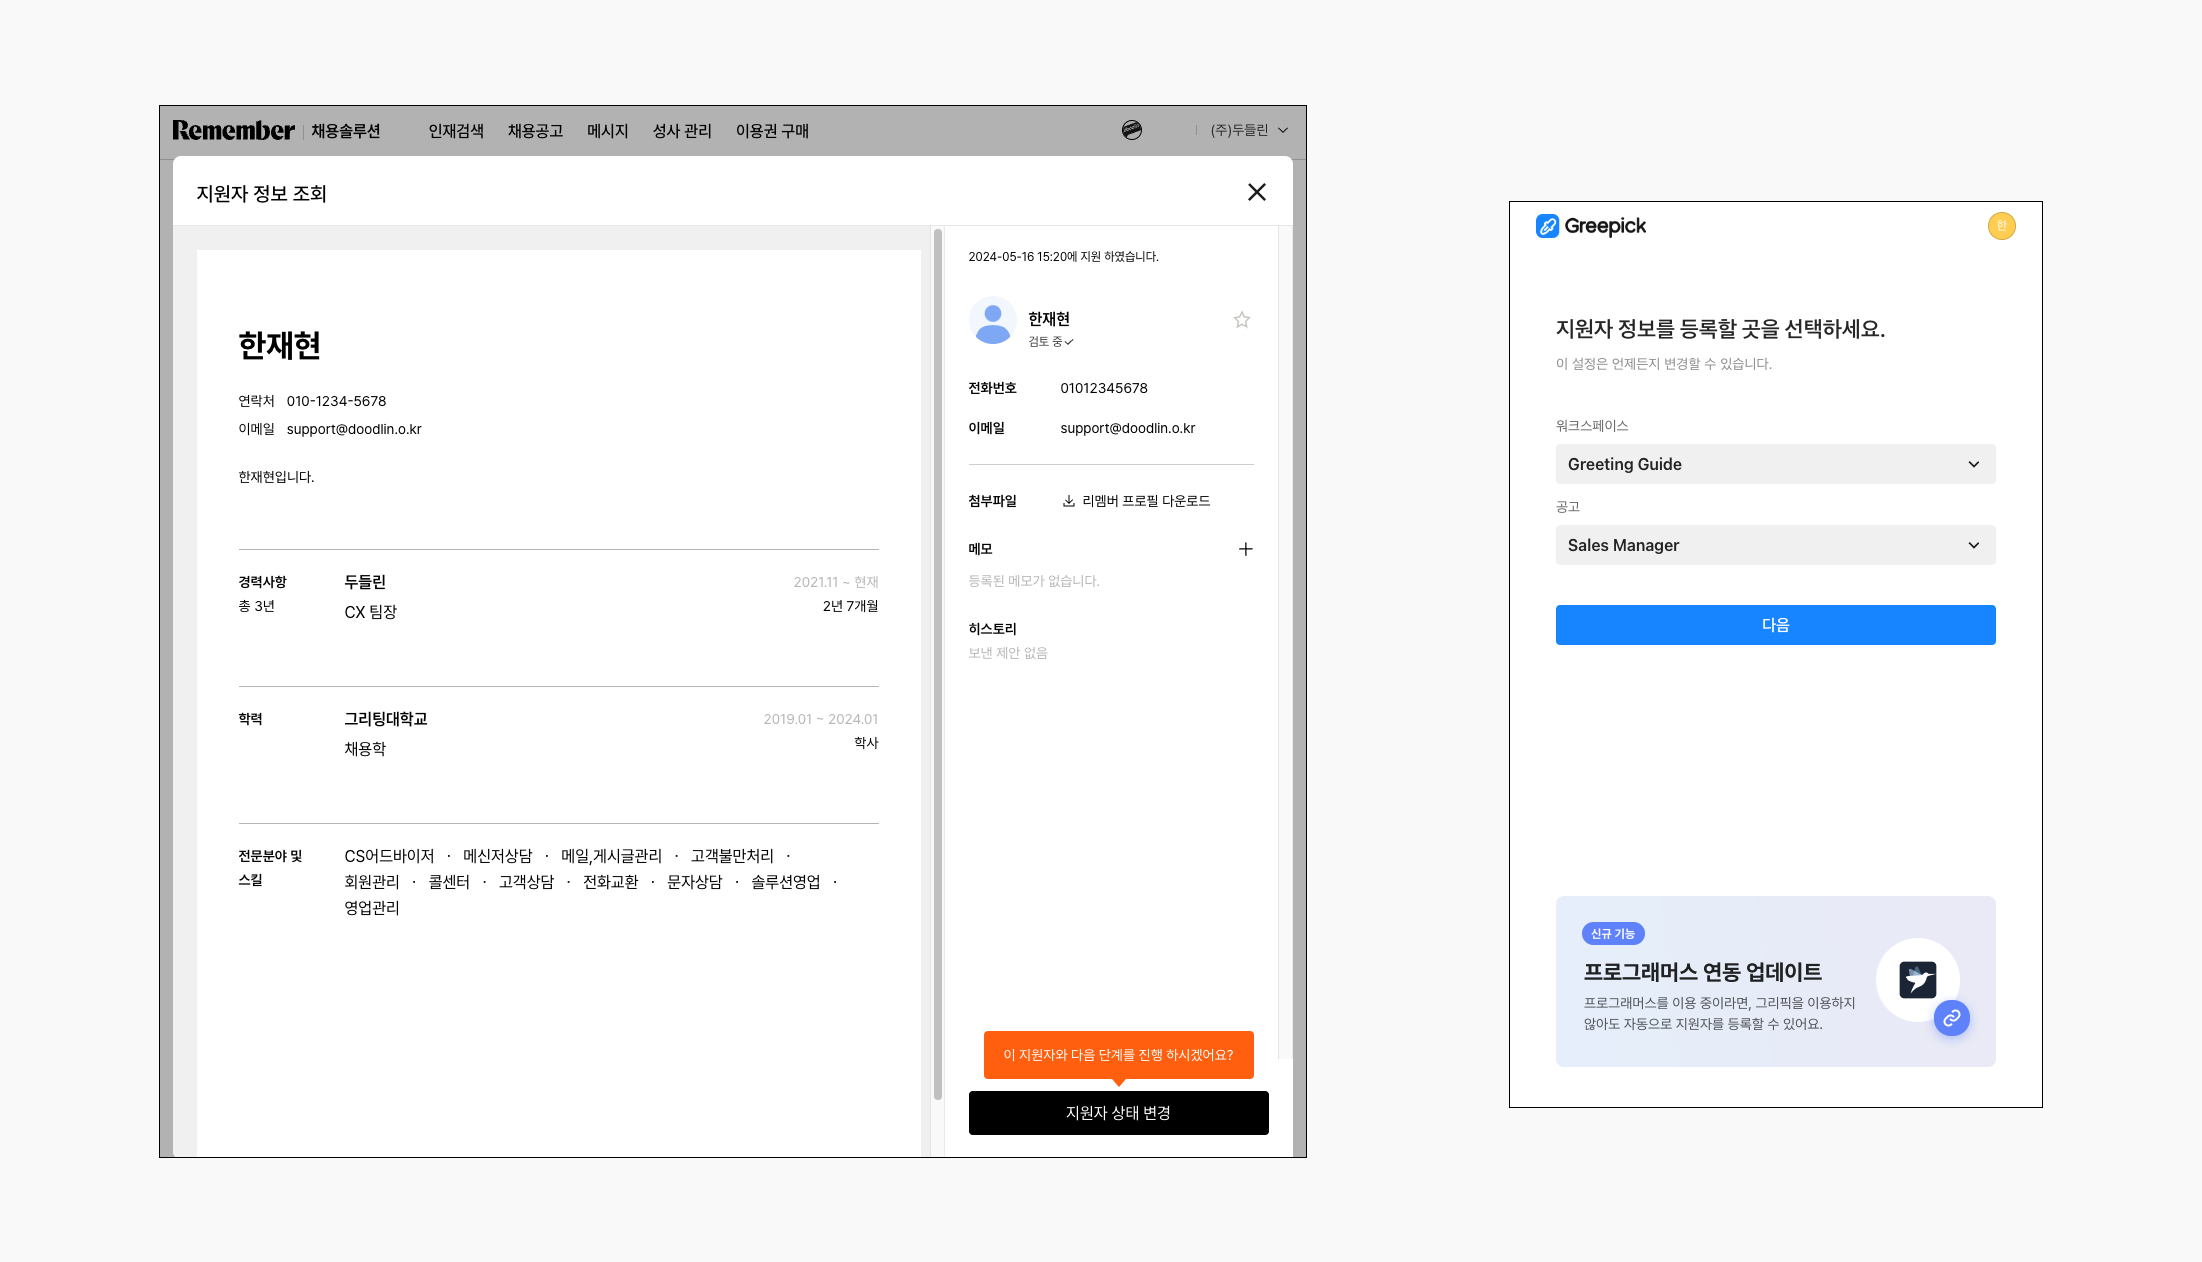Open the 메시지 menu
Viewport: 2202px width, 1262px height.
point(607,131)
